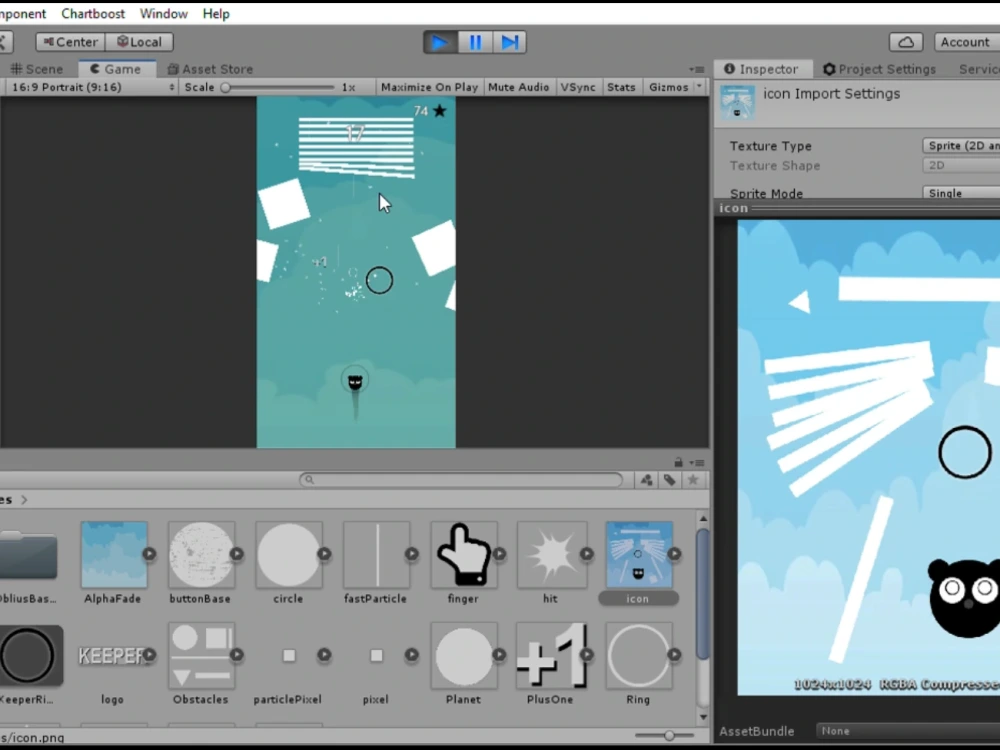
Task: Expand the buttonBase asset arrow
Action: (x=237, y=554)
